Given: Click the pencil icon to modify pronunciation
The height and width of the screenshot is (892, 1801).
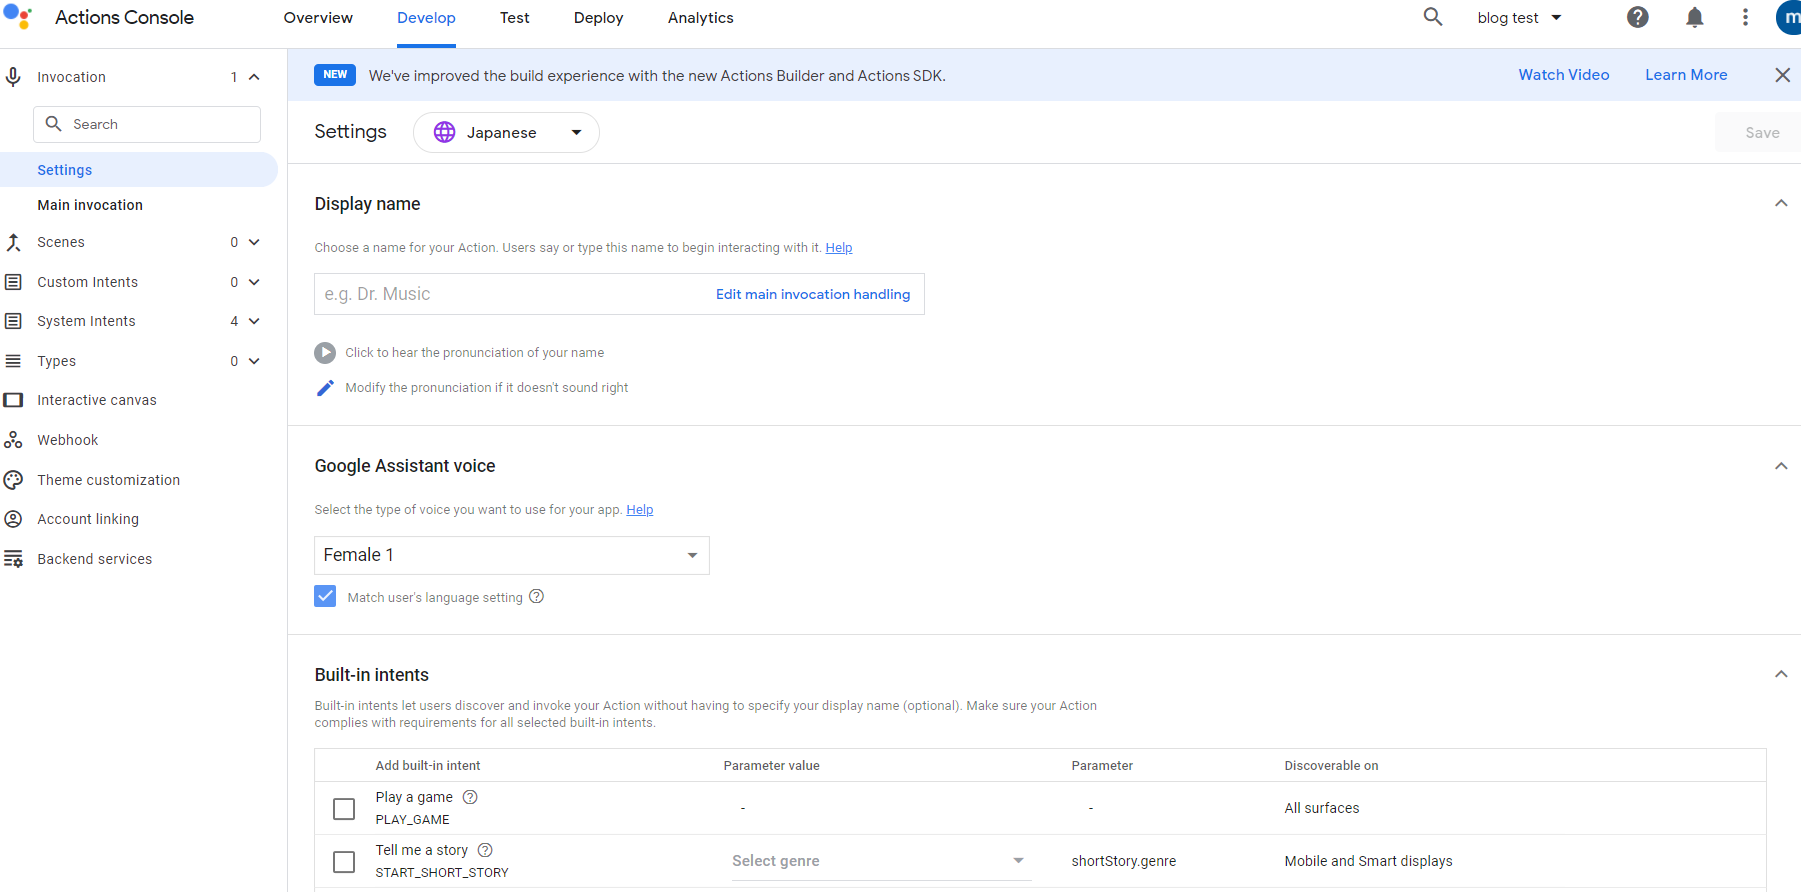Looking at the screenshot, I should pos(325,388).
